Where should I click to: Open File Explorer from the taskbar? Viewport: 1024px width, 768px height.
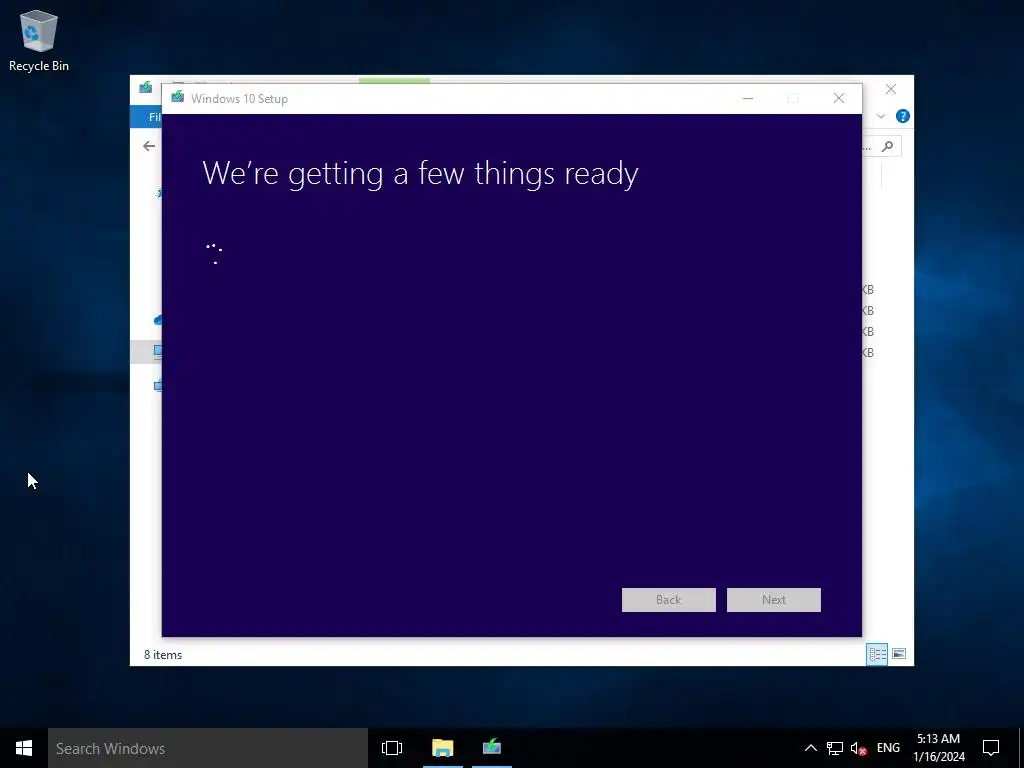tap(442, 748)
